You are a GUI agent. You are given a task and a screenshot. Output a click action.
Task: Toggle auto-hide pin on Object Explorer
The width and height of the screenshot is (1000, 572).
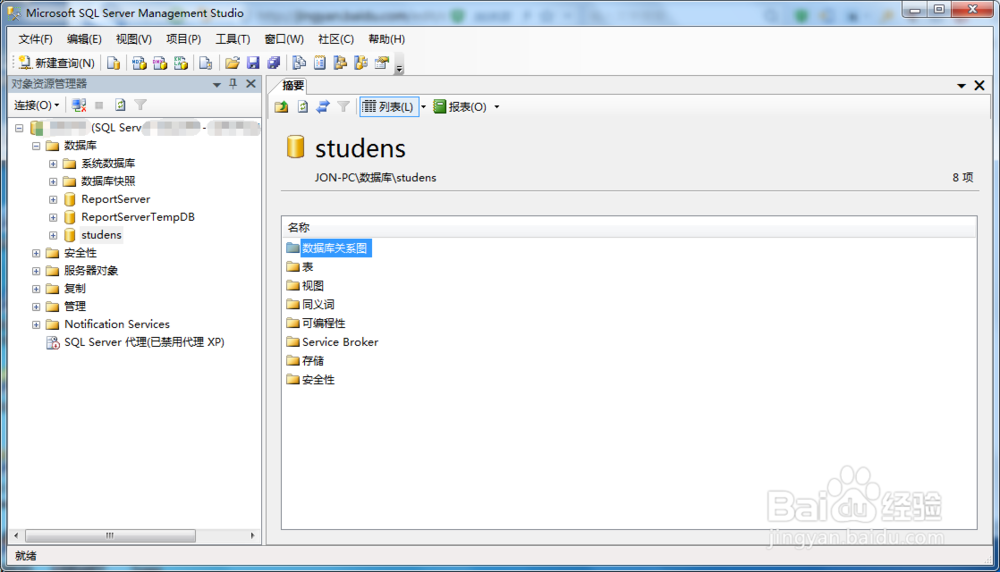click(233, 84)
